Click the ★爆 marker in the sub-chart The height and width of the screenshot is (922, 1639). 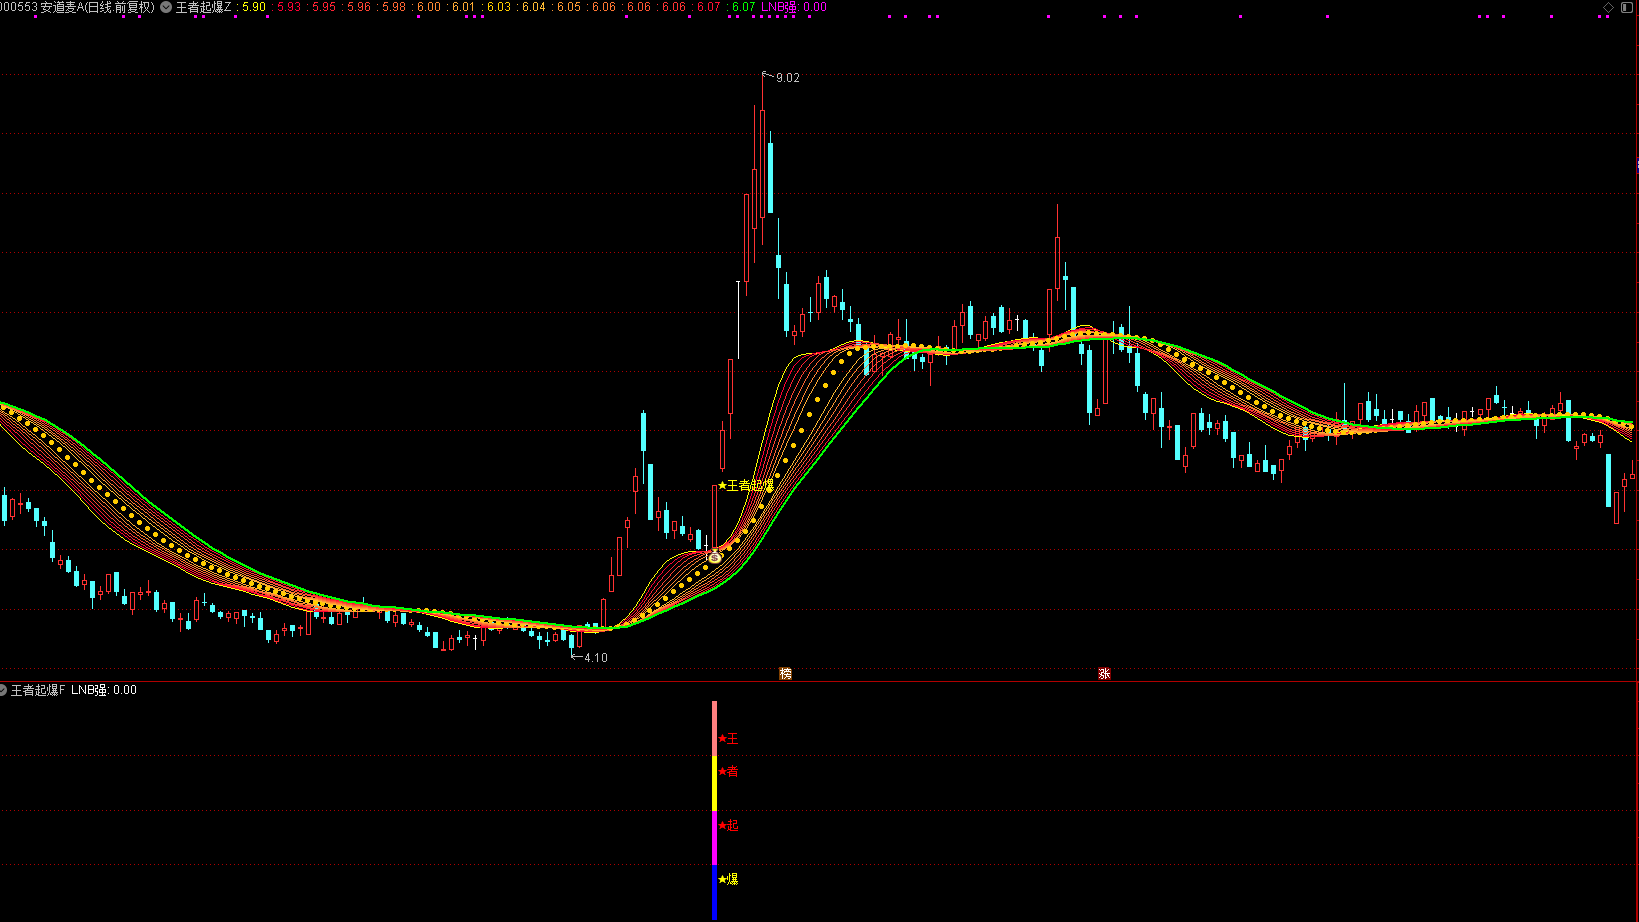pyautogui.click(x=728, y=879)
